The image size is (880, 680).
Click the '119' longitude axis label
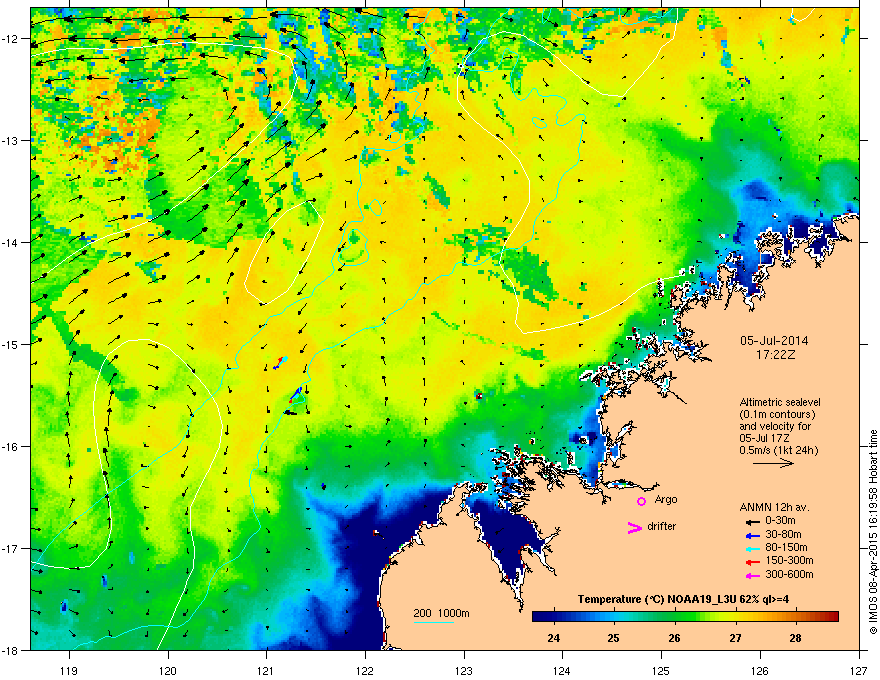[69, 670]
